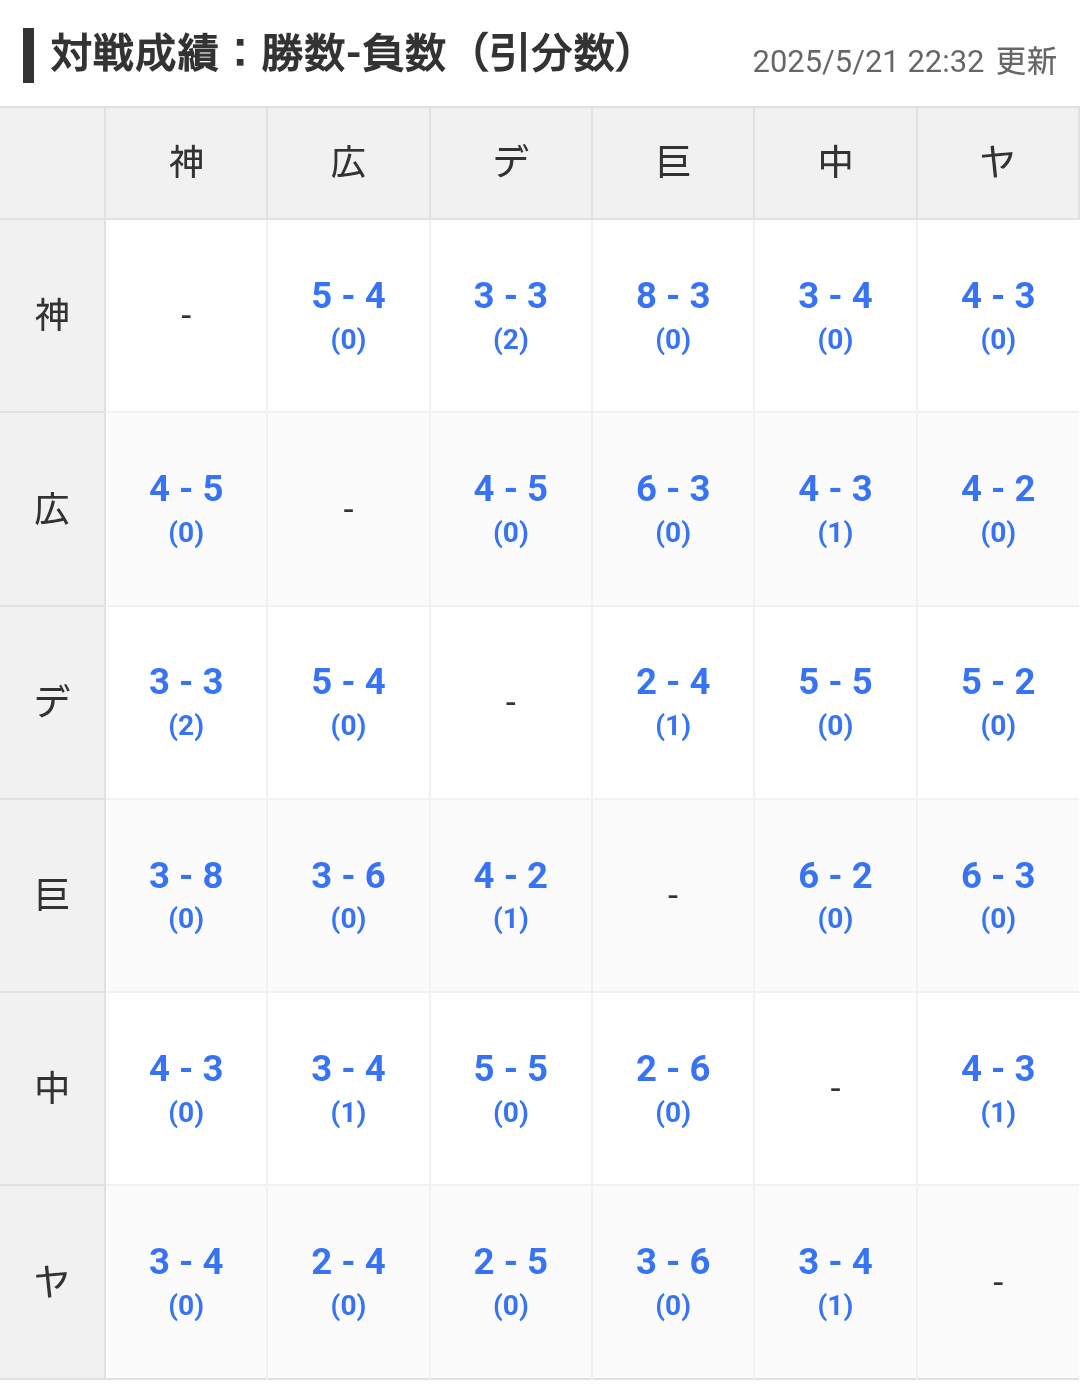Select 広 vs ヤ record 4-2
The width and height of the screenshot is (1080, 1393).
pos(998,508)
